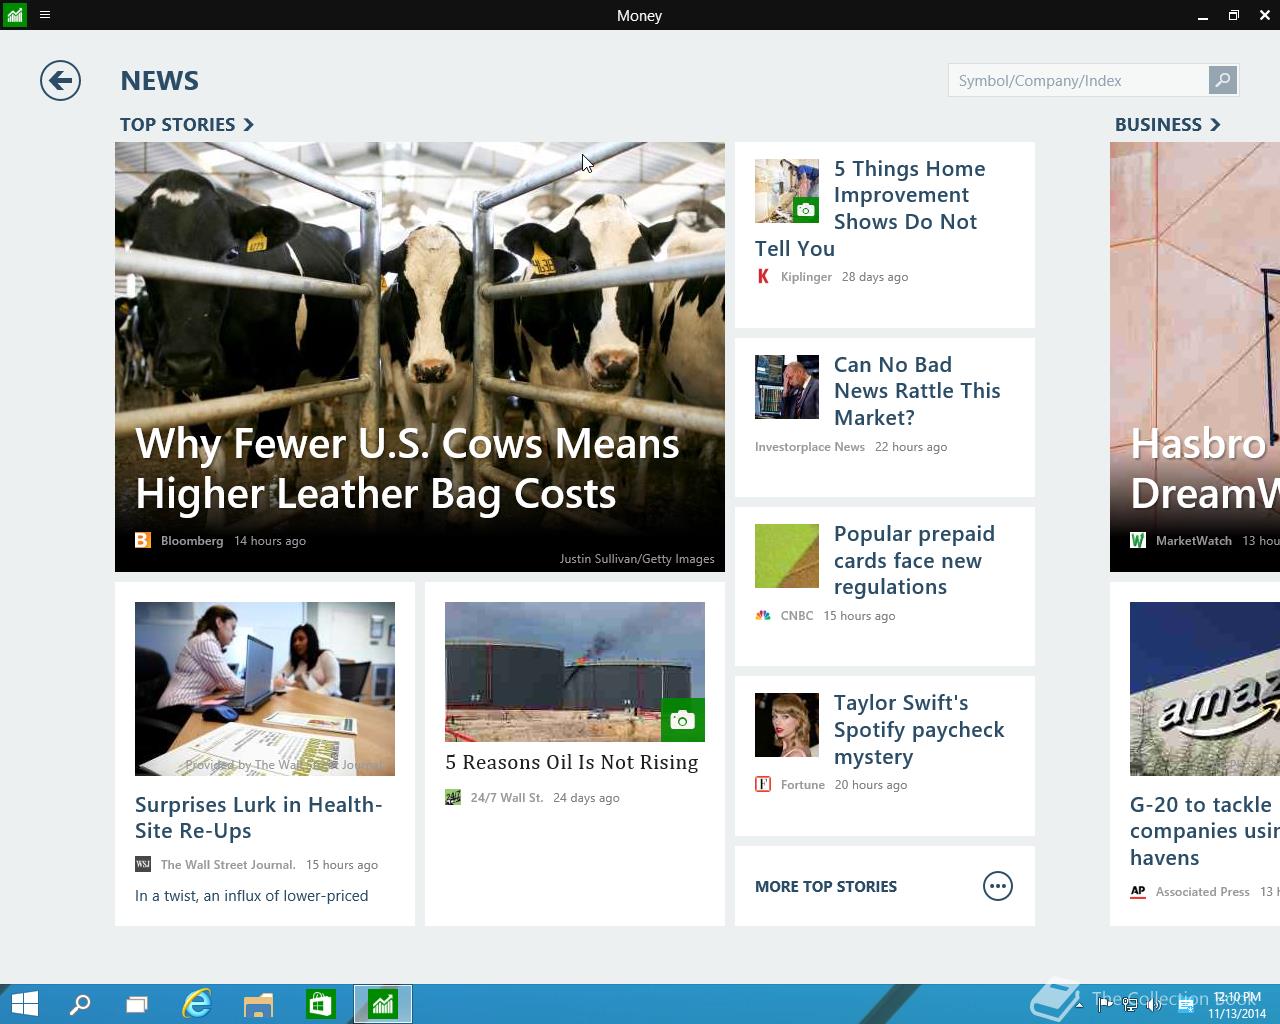Open 5 Things Home Improvement Shows headline
The width and height of the screenshot is (1280, 1024).
pos(884,208)
